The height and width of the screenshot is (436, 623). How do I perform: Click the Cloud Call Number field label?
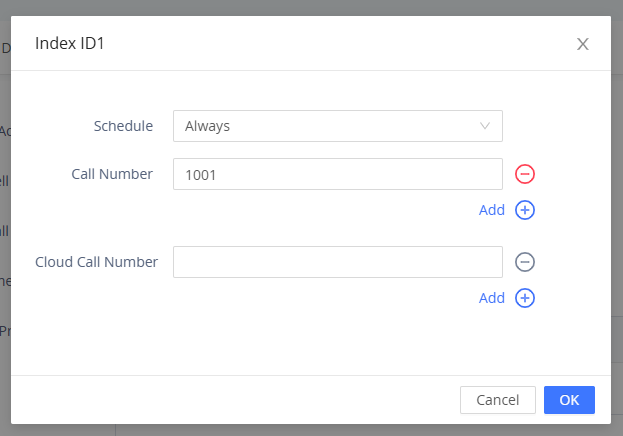tap(97, 262)
